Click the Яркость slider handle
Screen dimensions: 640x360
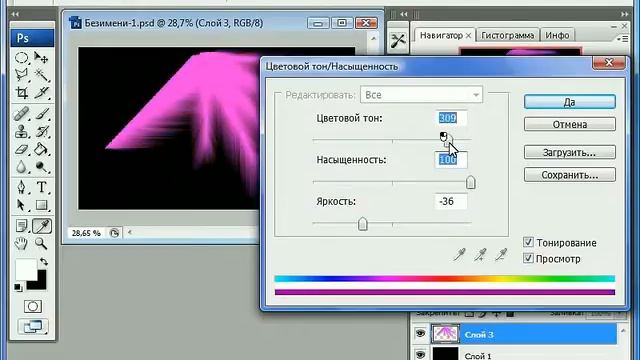click(362, 224)
